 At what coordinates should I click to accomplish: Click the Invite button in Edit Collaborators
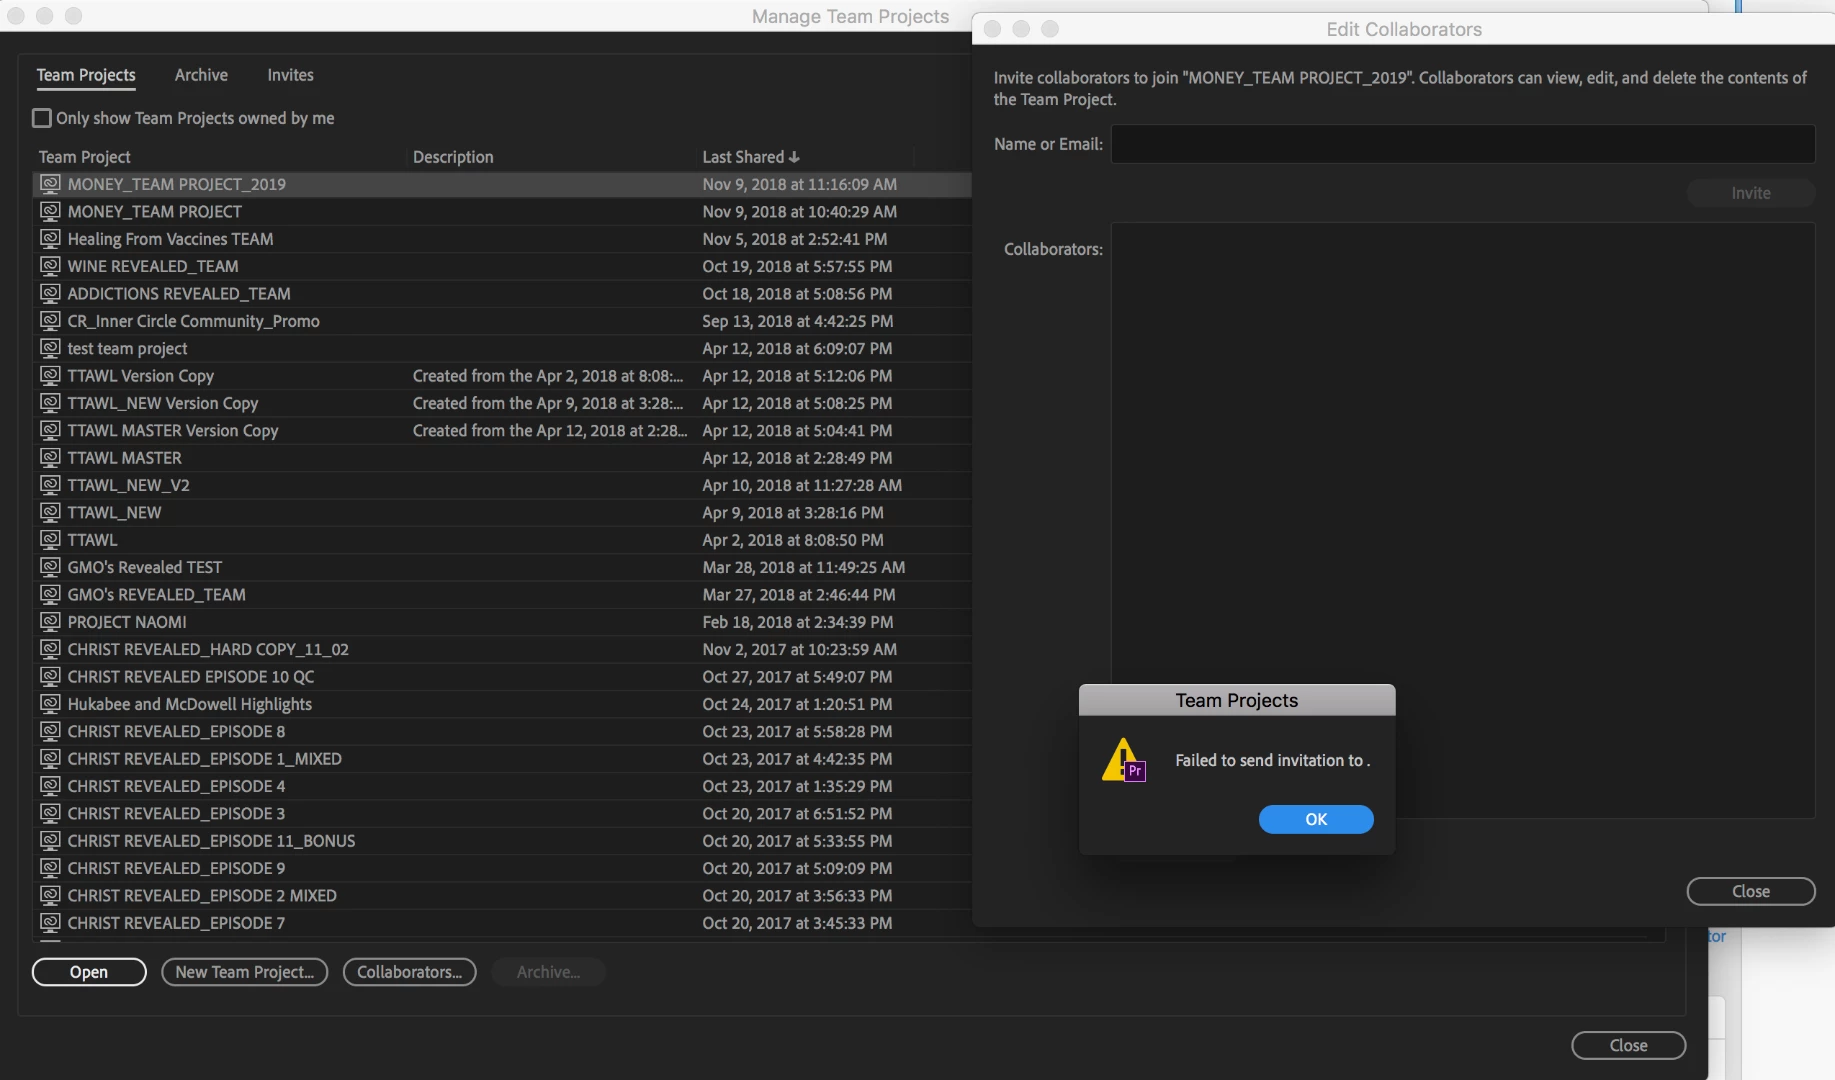(1751, 193)
